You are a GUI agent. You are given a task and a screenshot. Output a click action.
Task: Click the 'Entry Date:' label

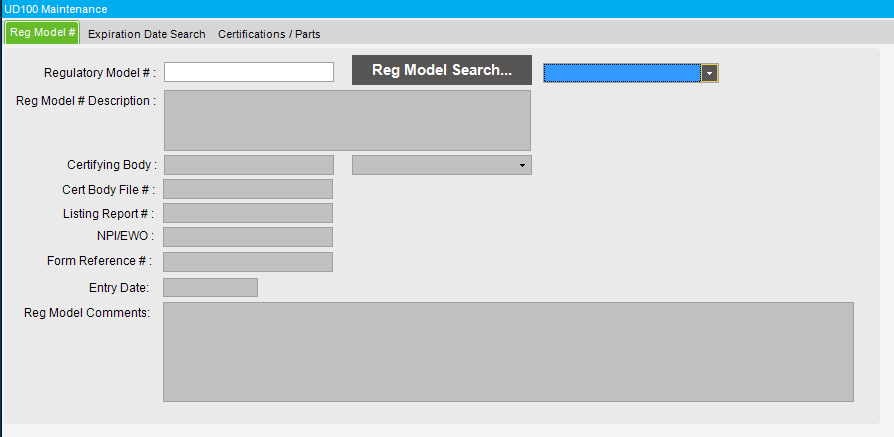click(x=119, y=288)
